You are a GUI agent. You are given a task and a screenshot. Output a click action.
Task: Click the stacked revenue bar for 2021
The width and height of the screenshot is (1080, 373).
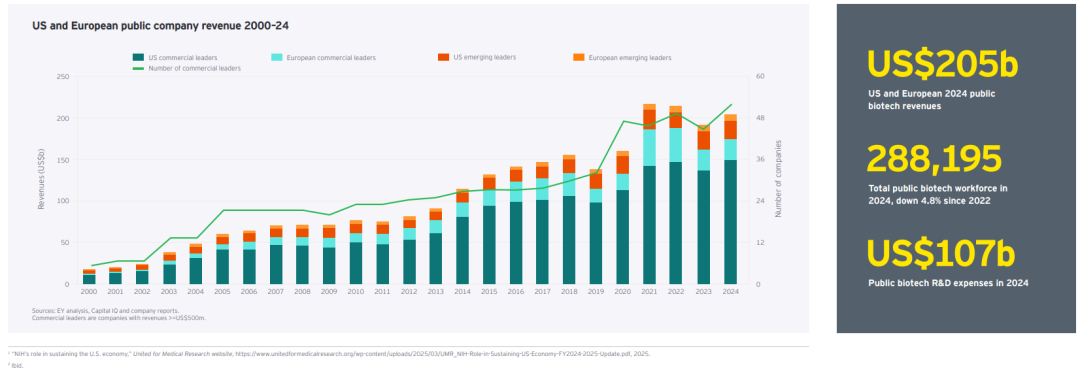[x=650, y=194]
